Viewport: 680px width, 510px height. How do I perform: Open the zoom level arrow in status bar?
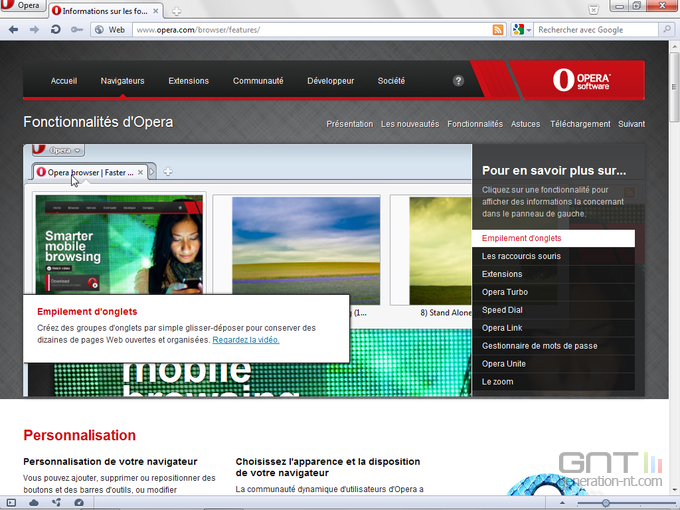tap(562, 503)
